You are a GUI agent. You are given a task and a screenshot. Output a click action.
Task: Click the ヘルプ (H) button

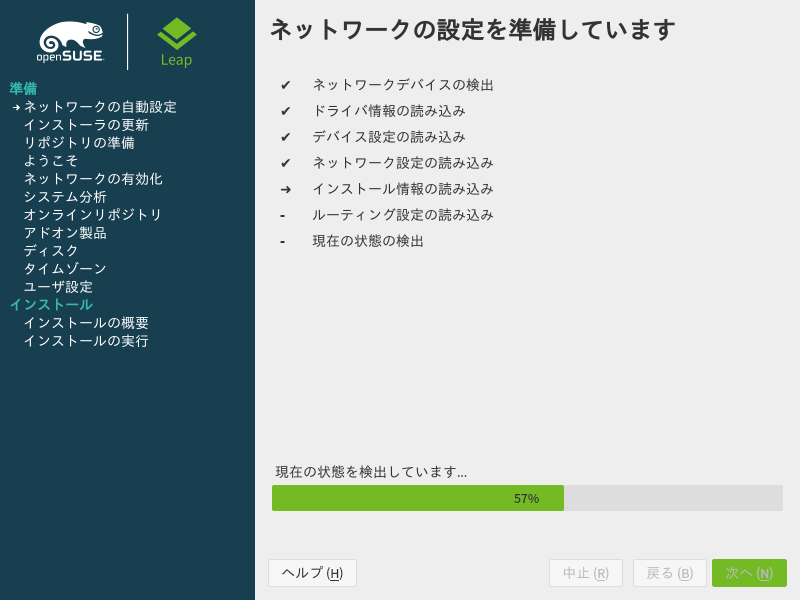click(312, 573)
